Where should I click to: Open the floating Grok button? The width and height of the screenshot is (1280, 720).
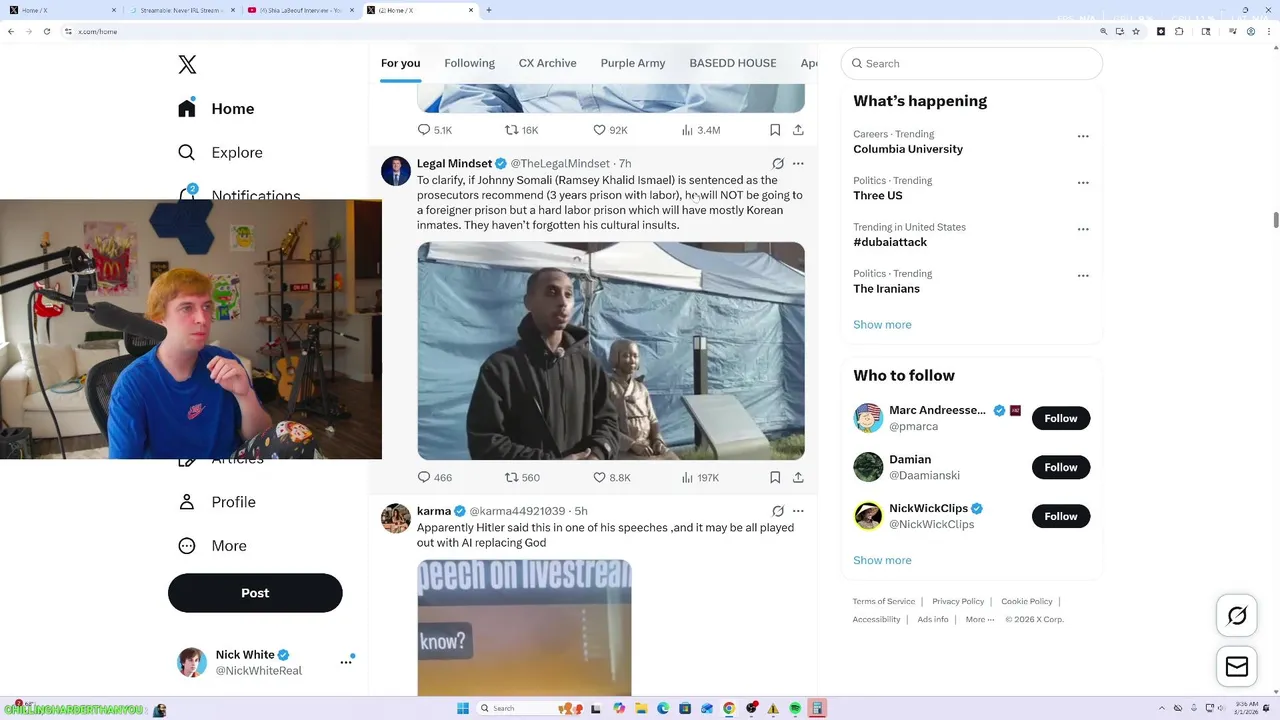(1237, 616)
